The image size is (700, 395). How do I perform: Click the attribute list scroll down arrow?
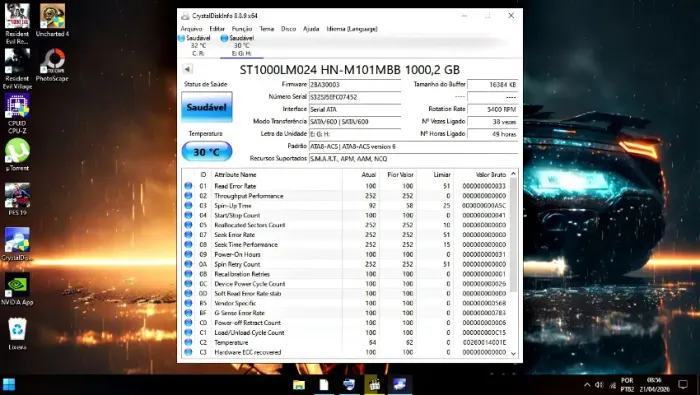coord(513,353)
